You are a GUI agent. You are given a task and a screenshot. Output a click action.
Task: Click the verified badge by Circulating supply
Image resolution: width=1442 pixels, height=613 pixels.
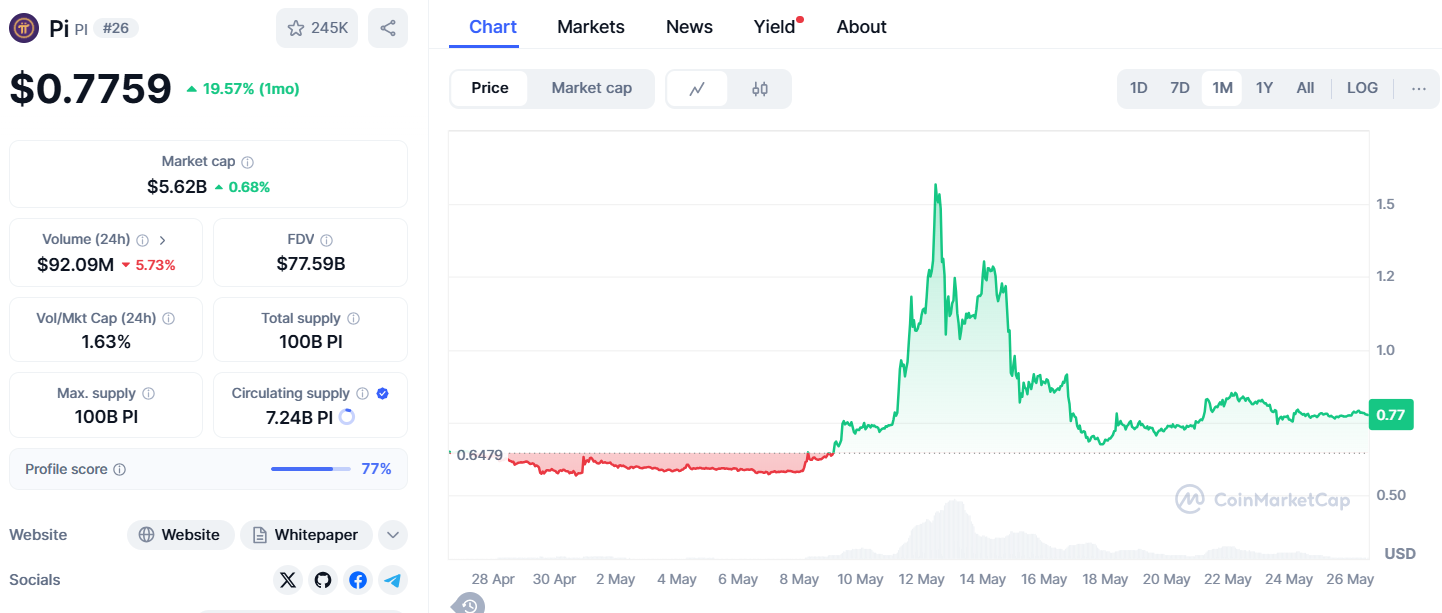coord(383,394)
